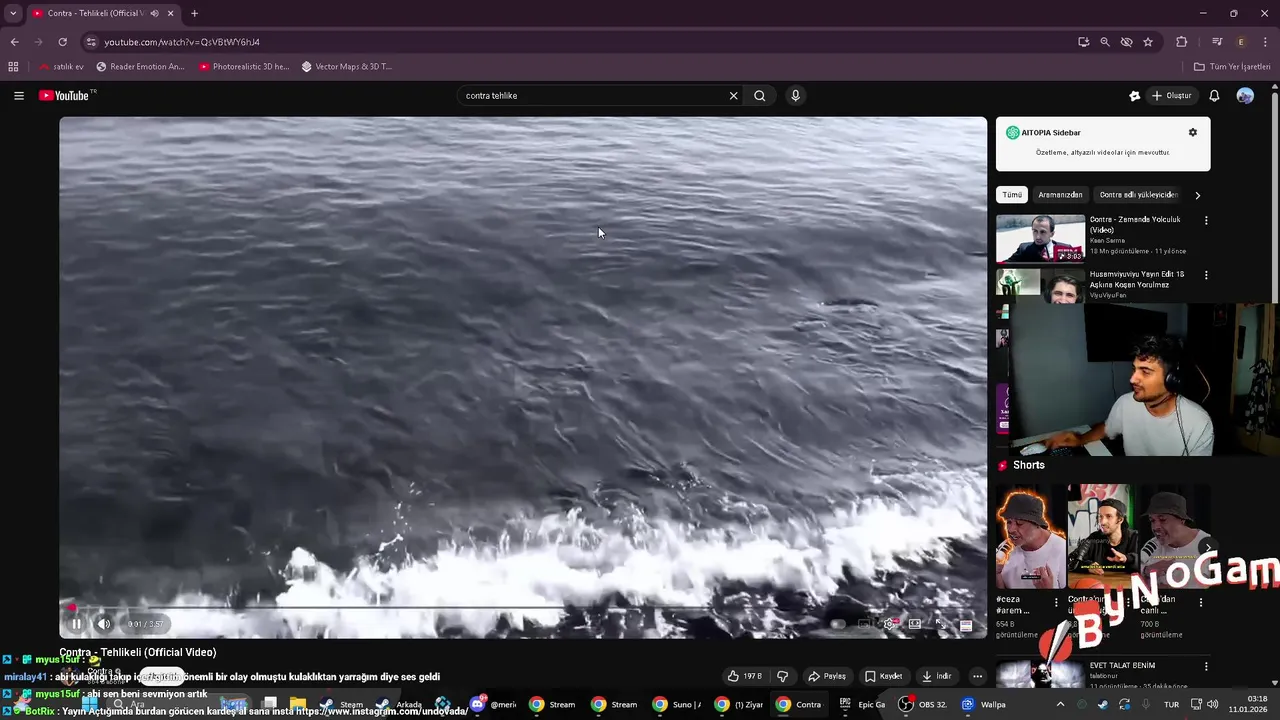Open 'Vector Maps & 3D T...' bookmark
Image resolution: width=1280 pixels, height=720 pixels.
(x=347, y=66)
